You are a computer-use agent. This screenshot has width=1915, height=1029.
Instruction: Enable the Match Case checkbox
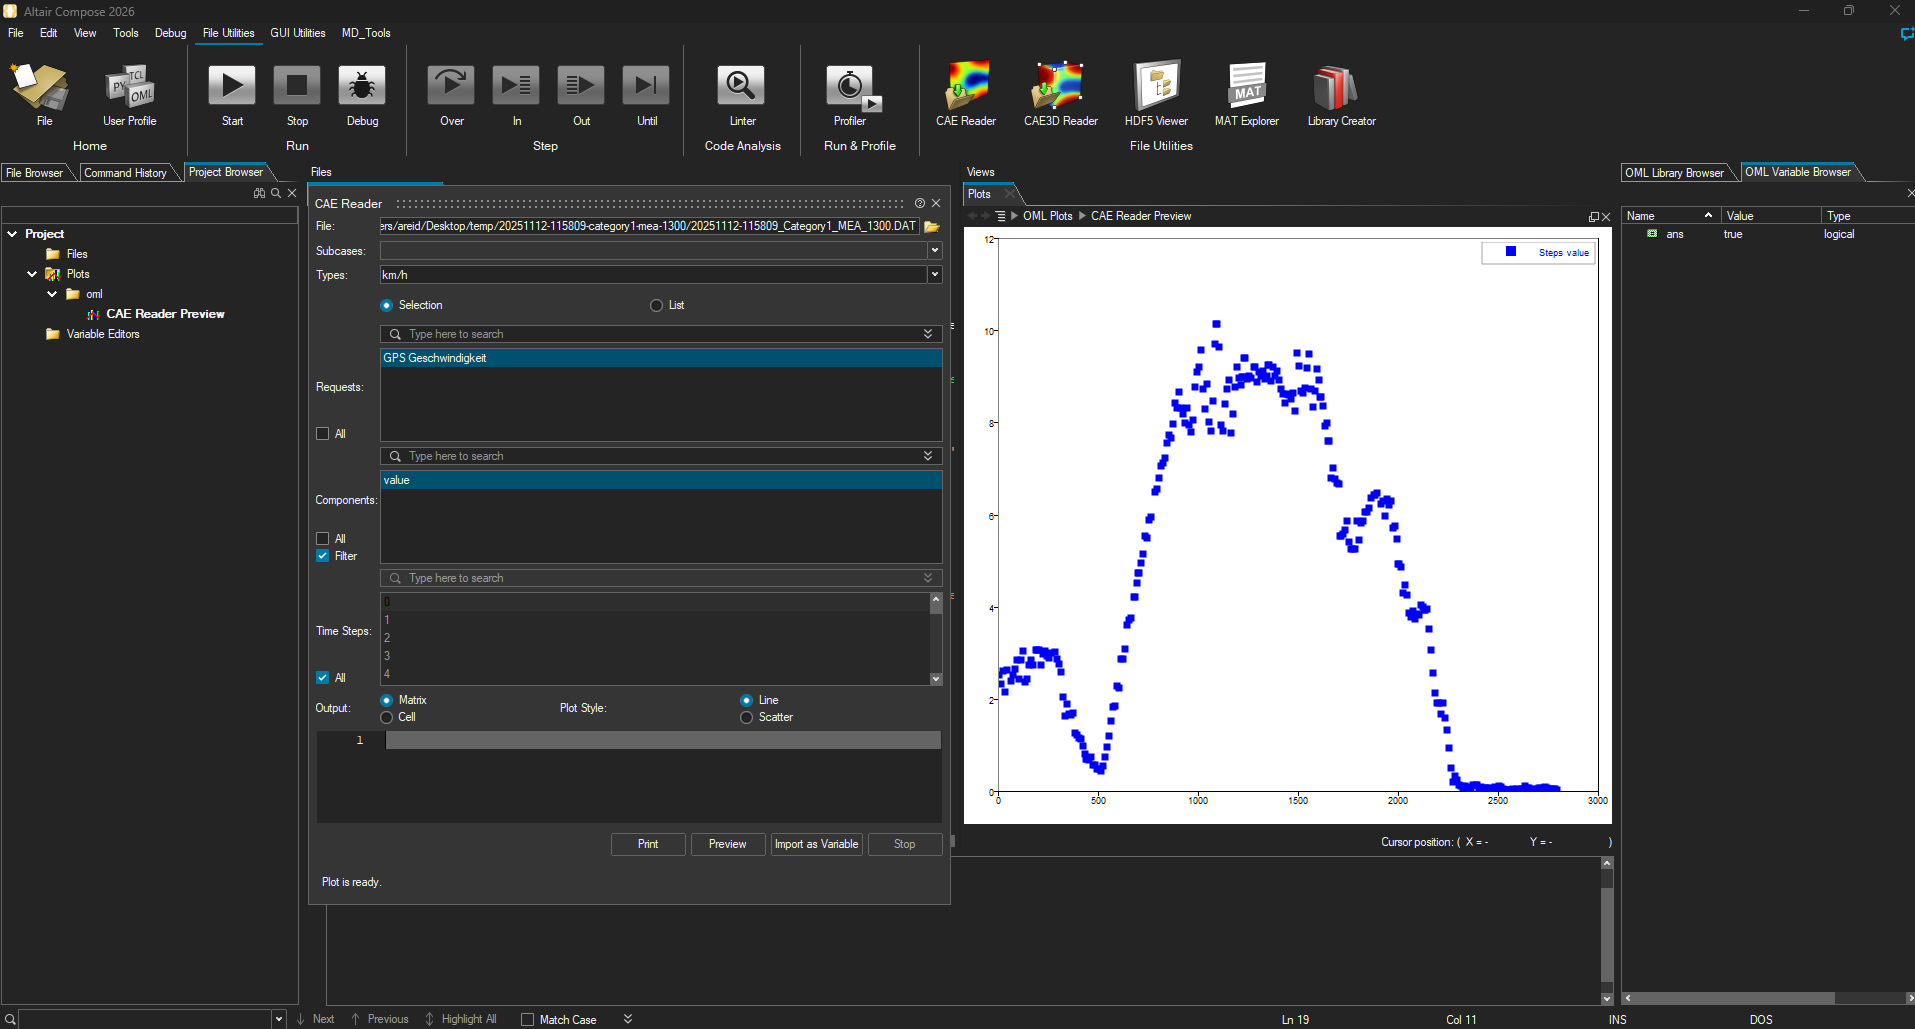point(527,1019)
